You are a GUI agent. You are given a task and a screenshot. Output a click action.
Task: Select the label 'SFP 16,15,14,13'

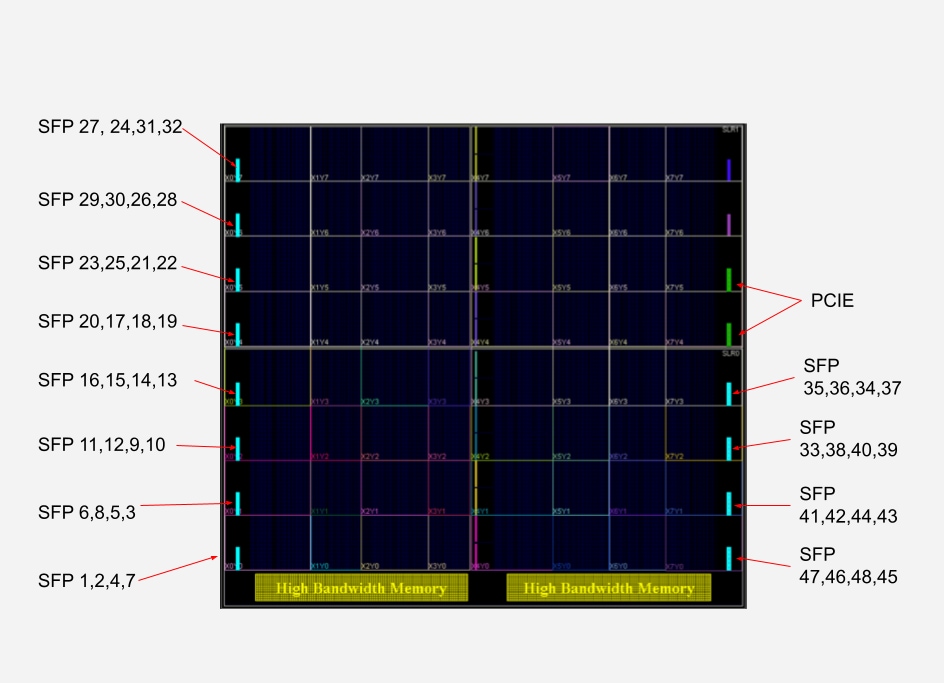click(x=108, y=380)
